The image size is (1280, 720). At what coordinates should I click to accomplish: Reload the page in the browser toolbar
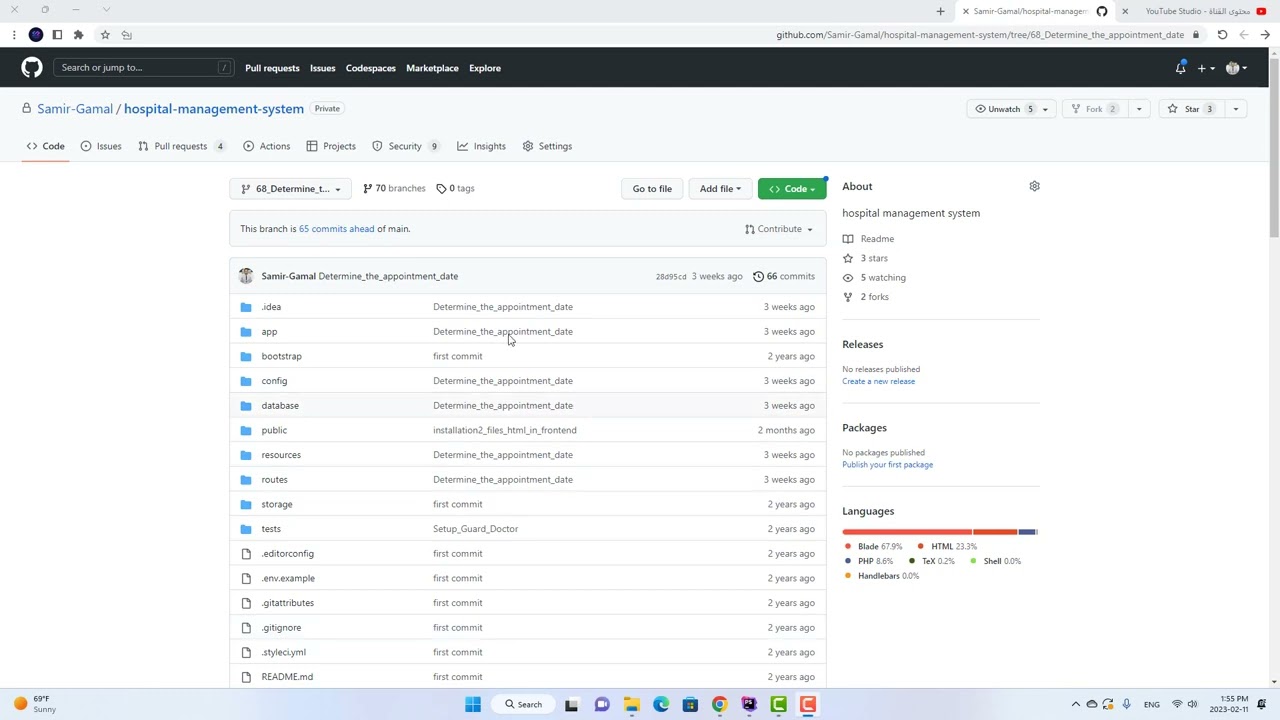click(1222, 35)
